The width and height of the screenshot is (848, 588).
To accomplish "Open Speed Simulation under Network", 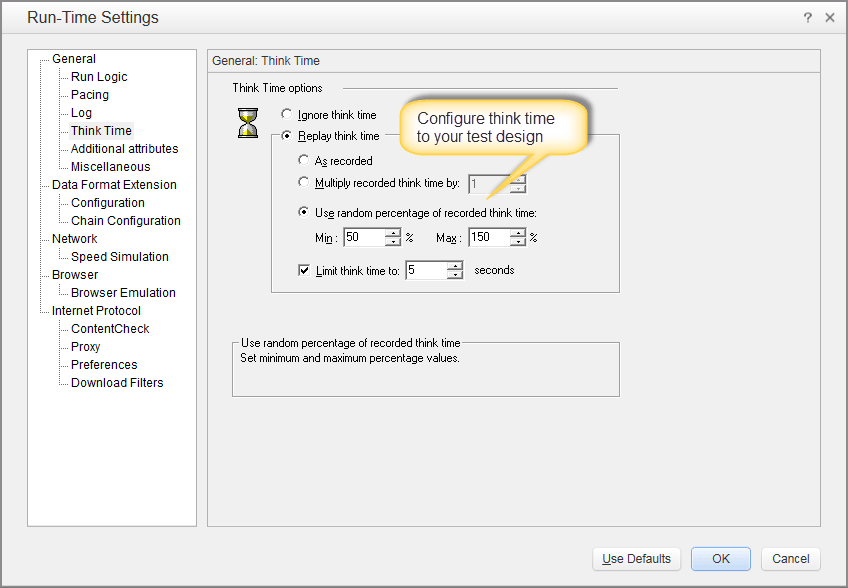I will [120, 257].
